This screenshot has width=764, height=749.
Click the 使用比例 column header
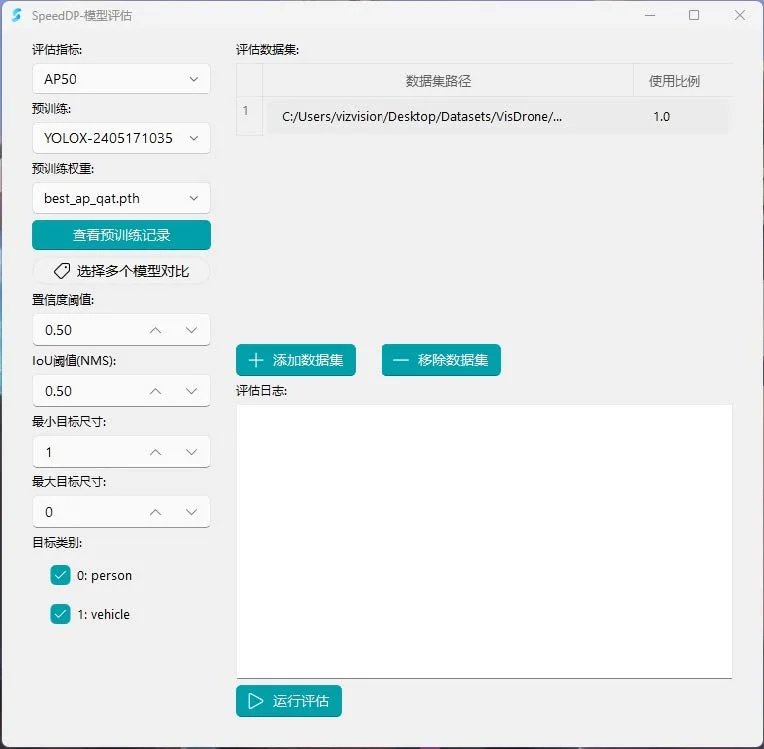(683, 81)
